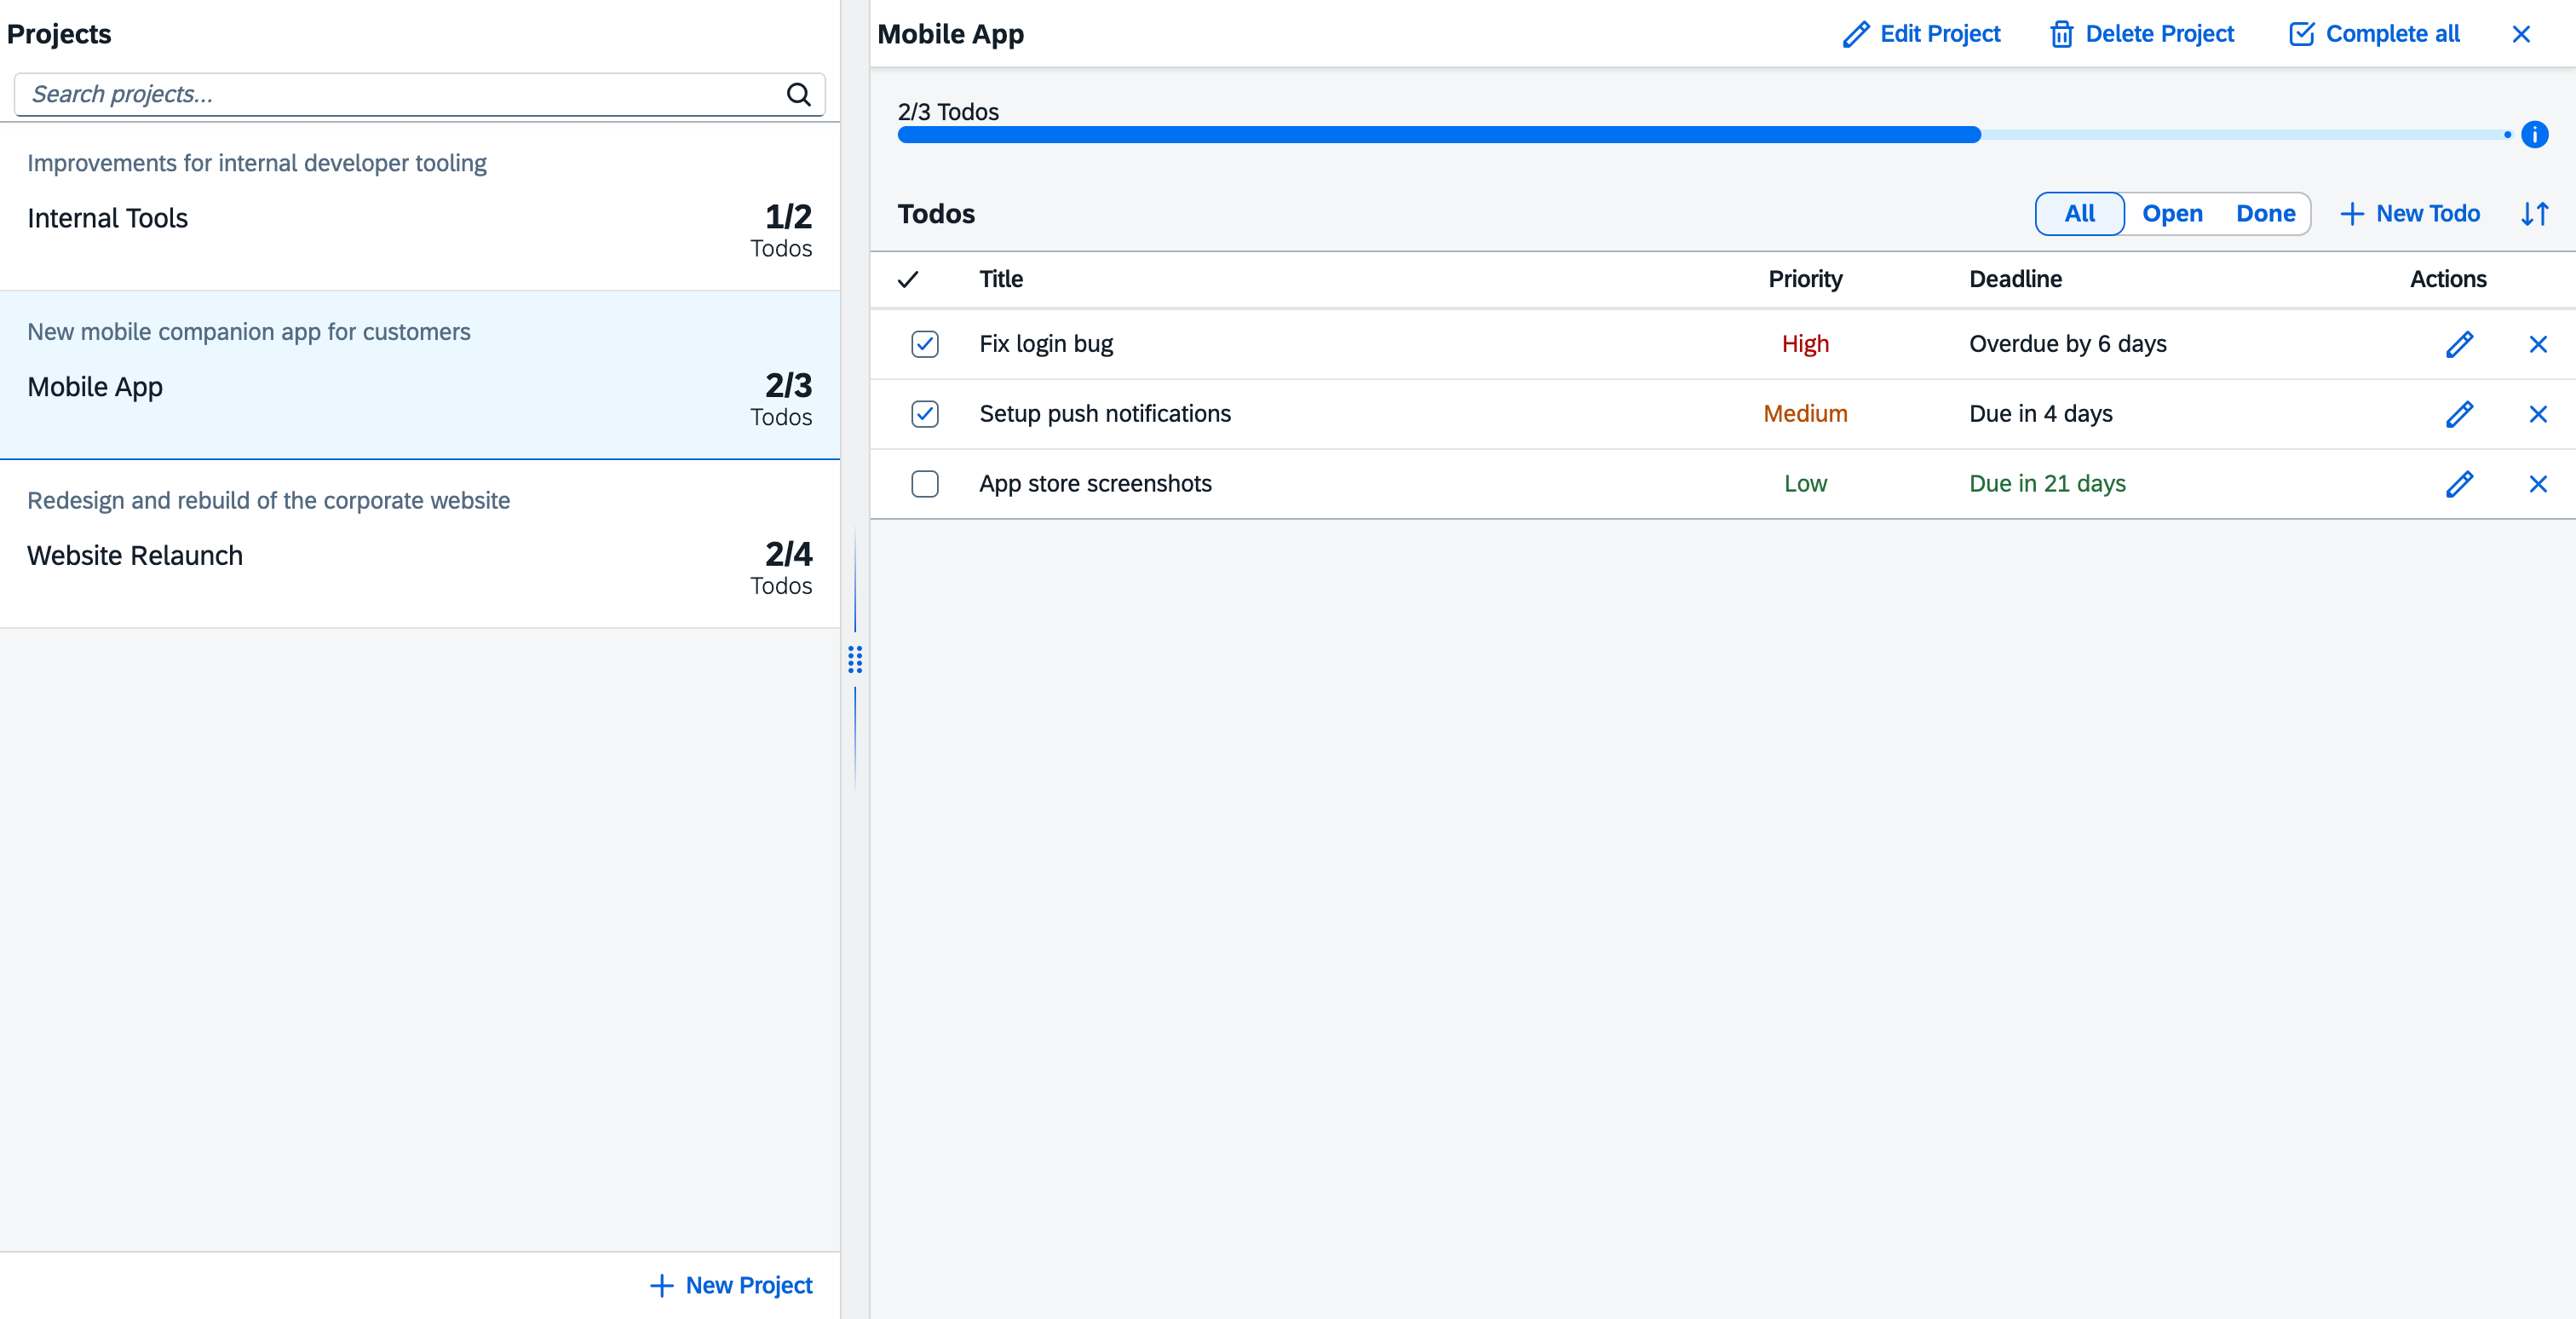Click the 2/3 Todos progress bar

tap(1704, 135)
